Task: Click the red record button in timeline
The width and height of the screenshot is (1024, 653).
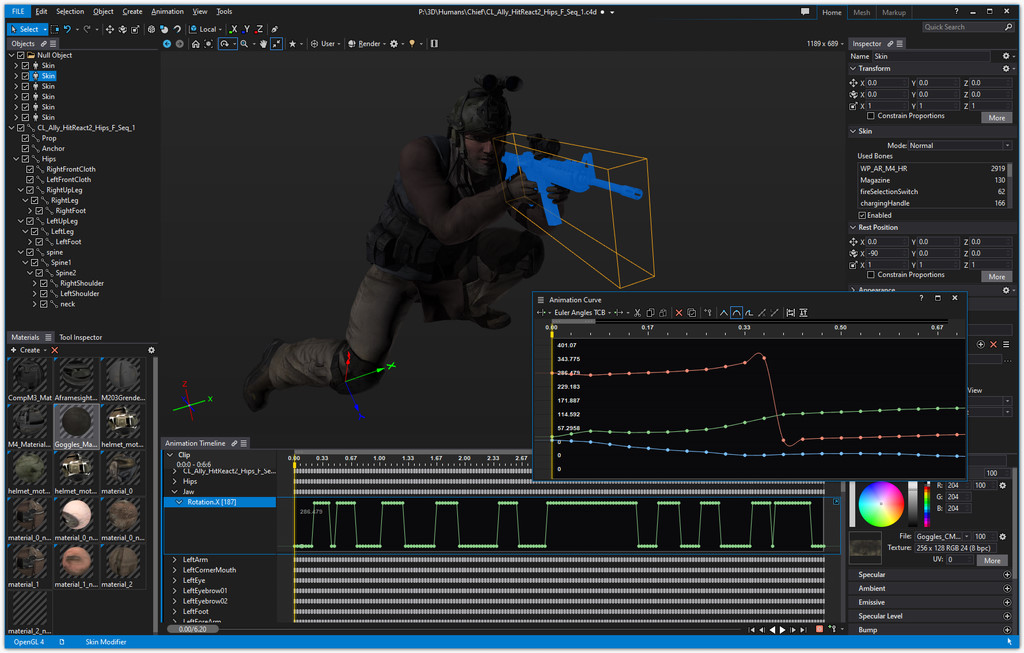Action: pos(819,629)
